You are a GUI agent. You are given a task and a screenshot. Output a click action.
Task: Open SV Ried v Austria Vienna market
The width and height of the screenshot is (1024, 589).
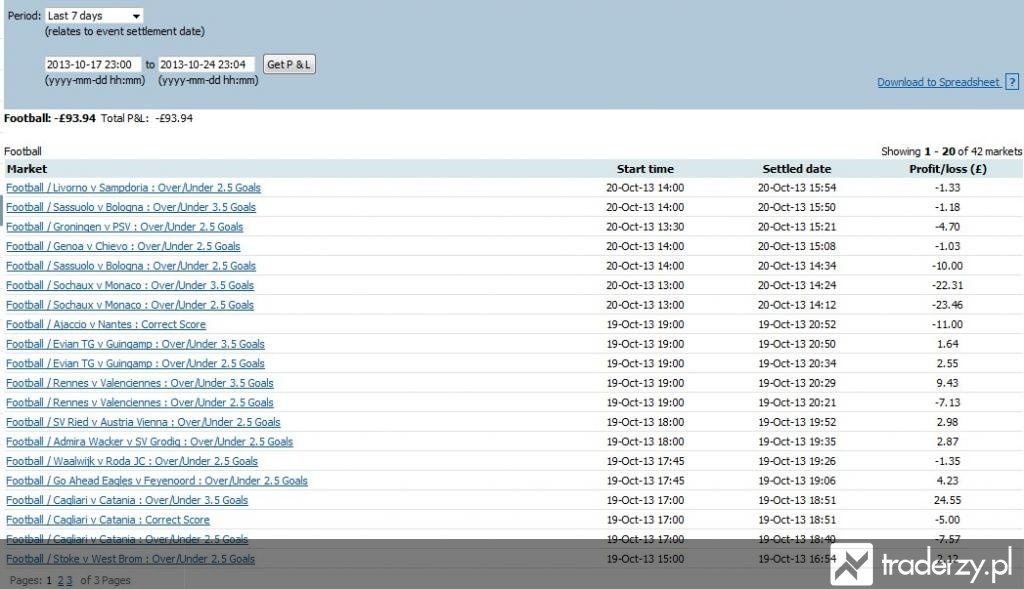143,422
